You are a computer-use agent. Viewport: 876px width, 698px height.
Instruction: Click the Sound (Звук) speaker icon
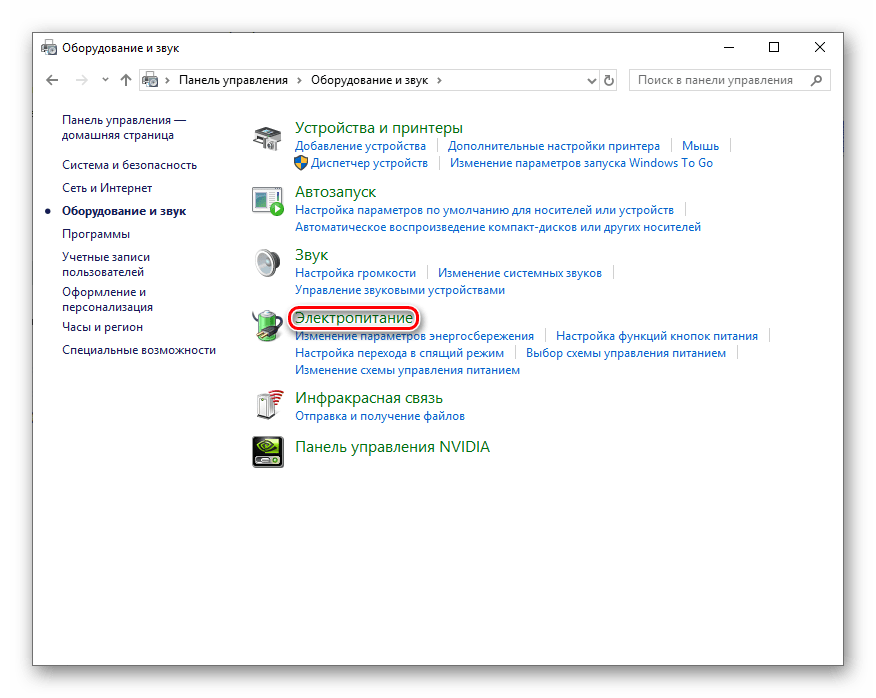tap(267, 263)
